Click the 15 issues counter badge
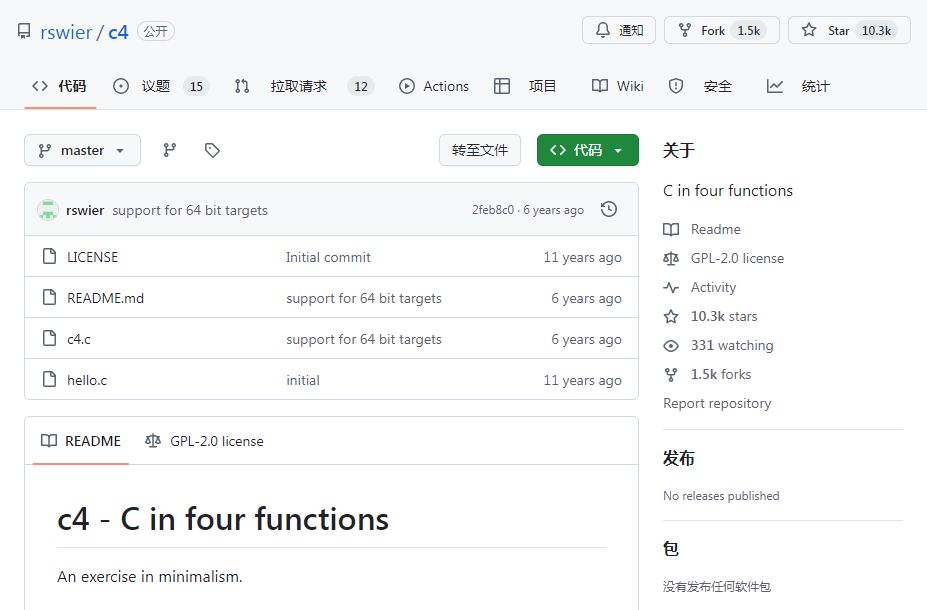927x610 pixels. pyautogui.click(x=196, y=86)
